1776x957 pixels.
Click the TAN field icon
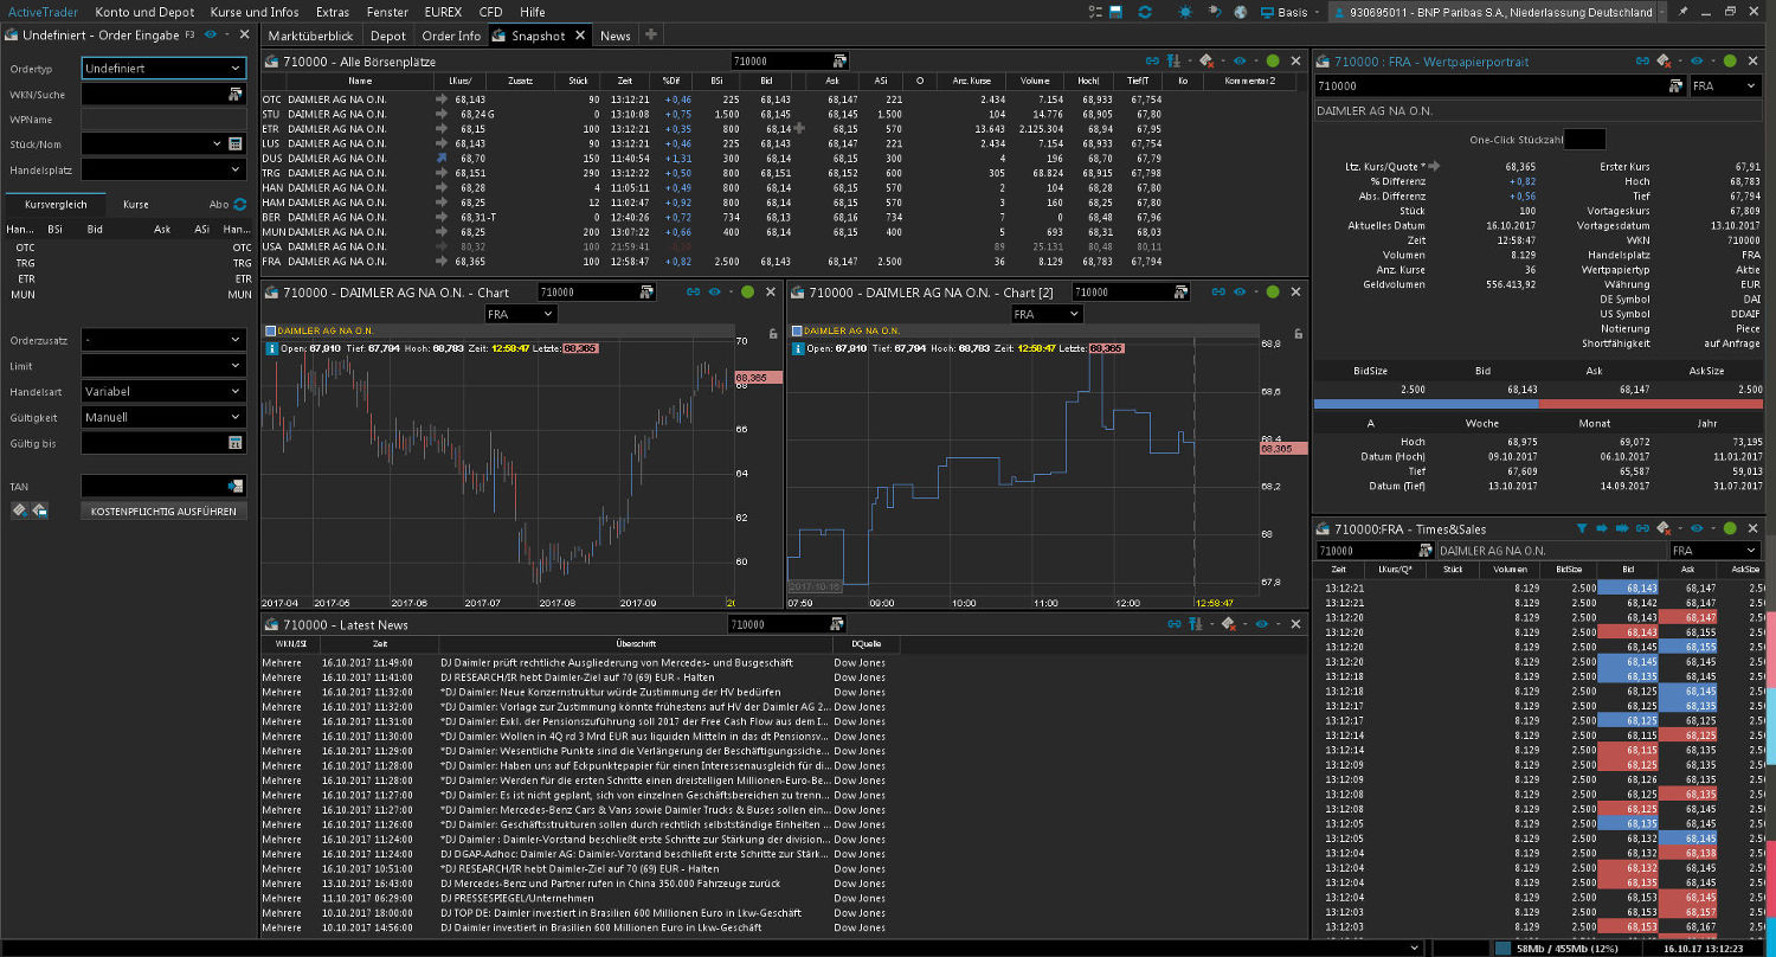235,486
